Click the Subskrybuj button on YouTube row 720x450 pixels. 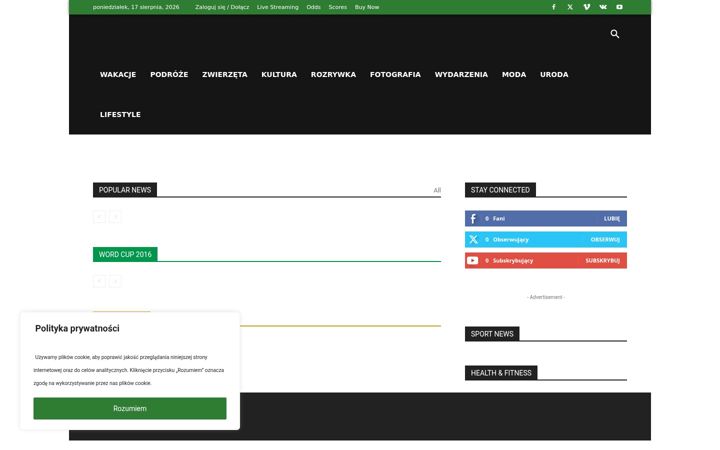pos(602,261)
